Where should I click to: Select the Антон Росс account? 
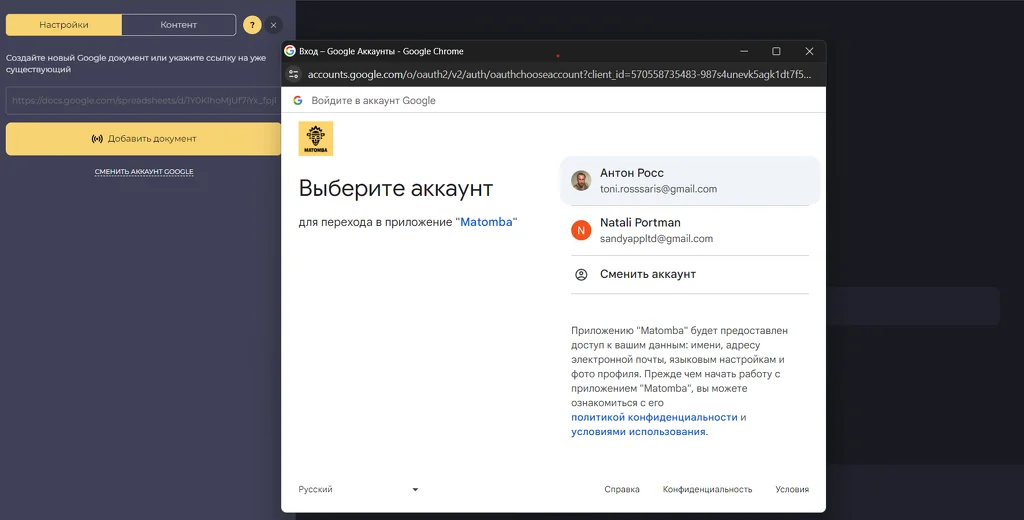tap(690, 180)
